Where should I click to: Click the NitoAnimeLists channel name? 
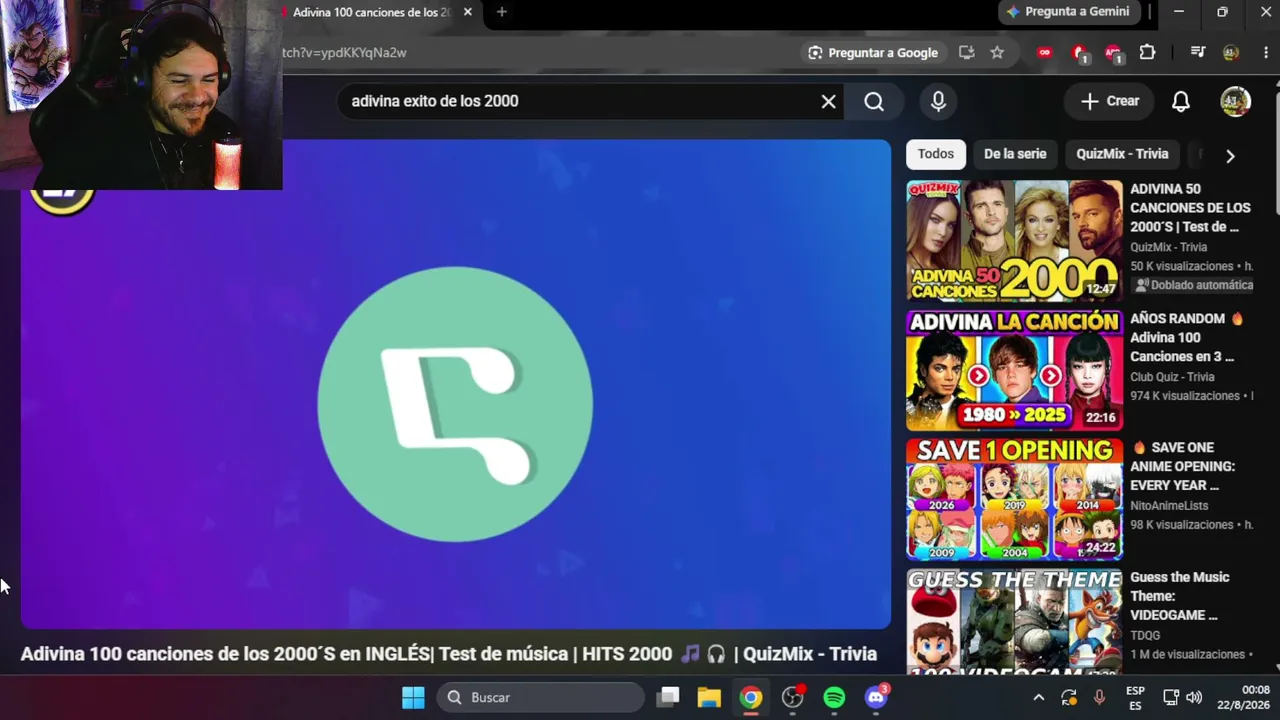coord(1169,506)
